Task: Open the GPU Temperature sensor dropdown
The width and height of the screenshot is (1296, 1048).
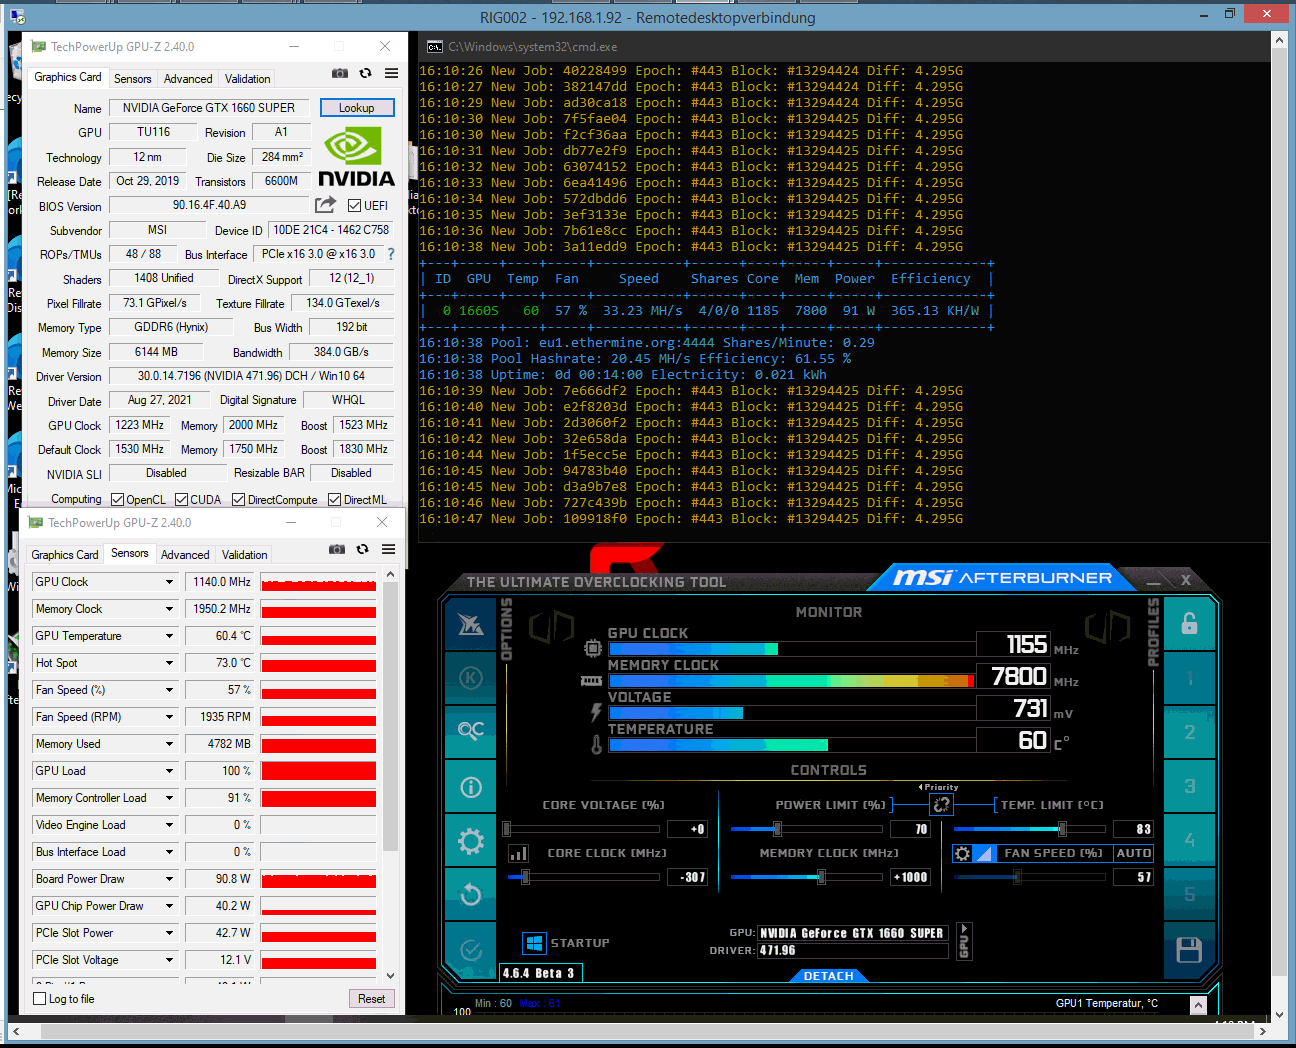Action: [169, 636]
